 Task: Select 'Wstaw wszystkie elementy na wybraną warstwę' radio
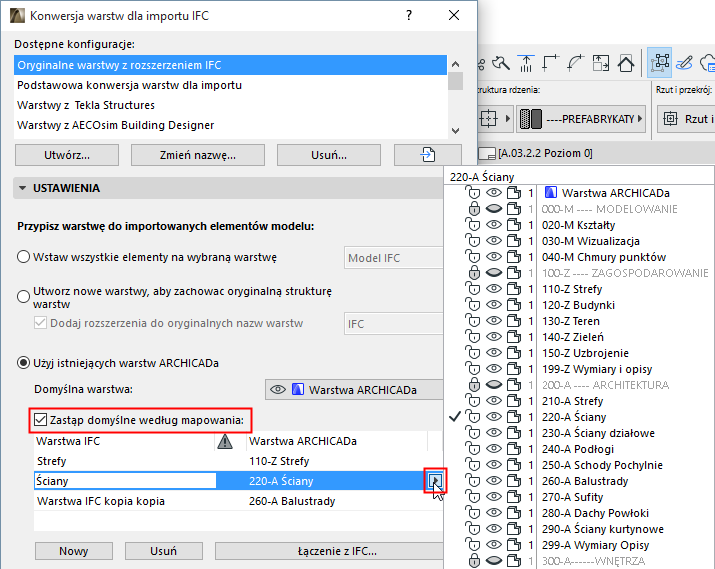coord(23,257)
